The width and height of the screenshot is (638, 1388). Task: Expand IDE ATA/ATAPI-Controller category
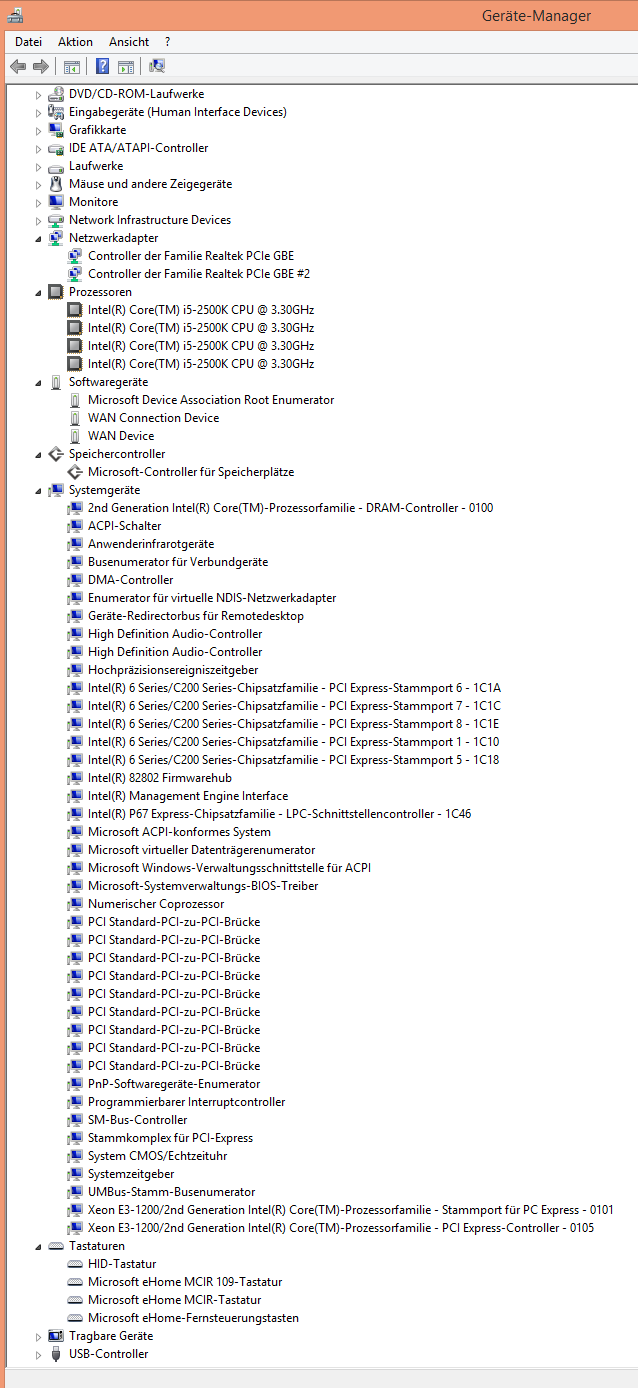point(39,149)
